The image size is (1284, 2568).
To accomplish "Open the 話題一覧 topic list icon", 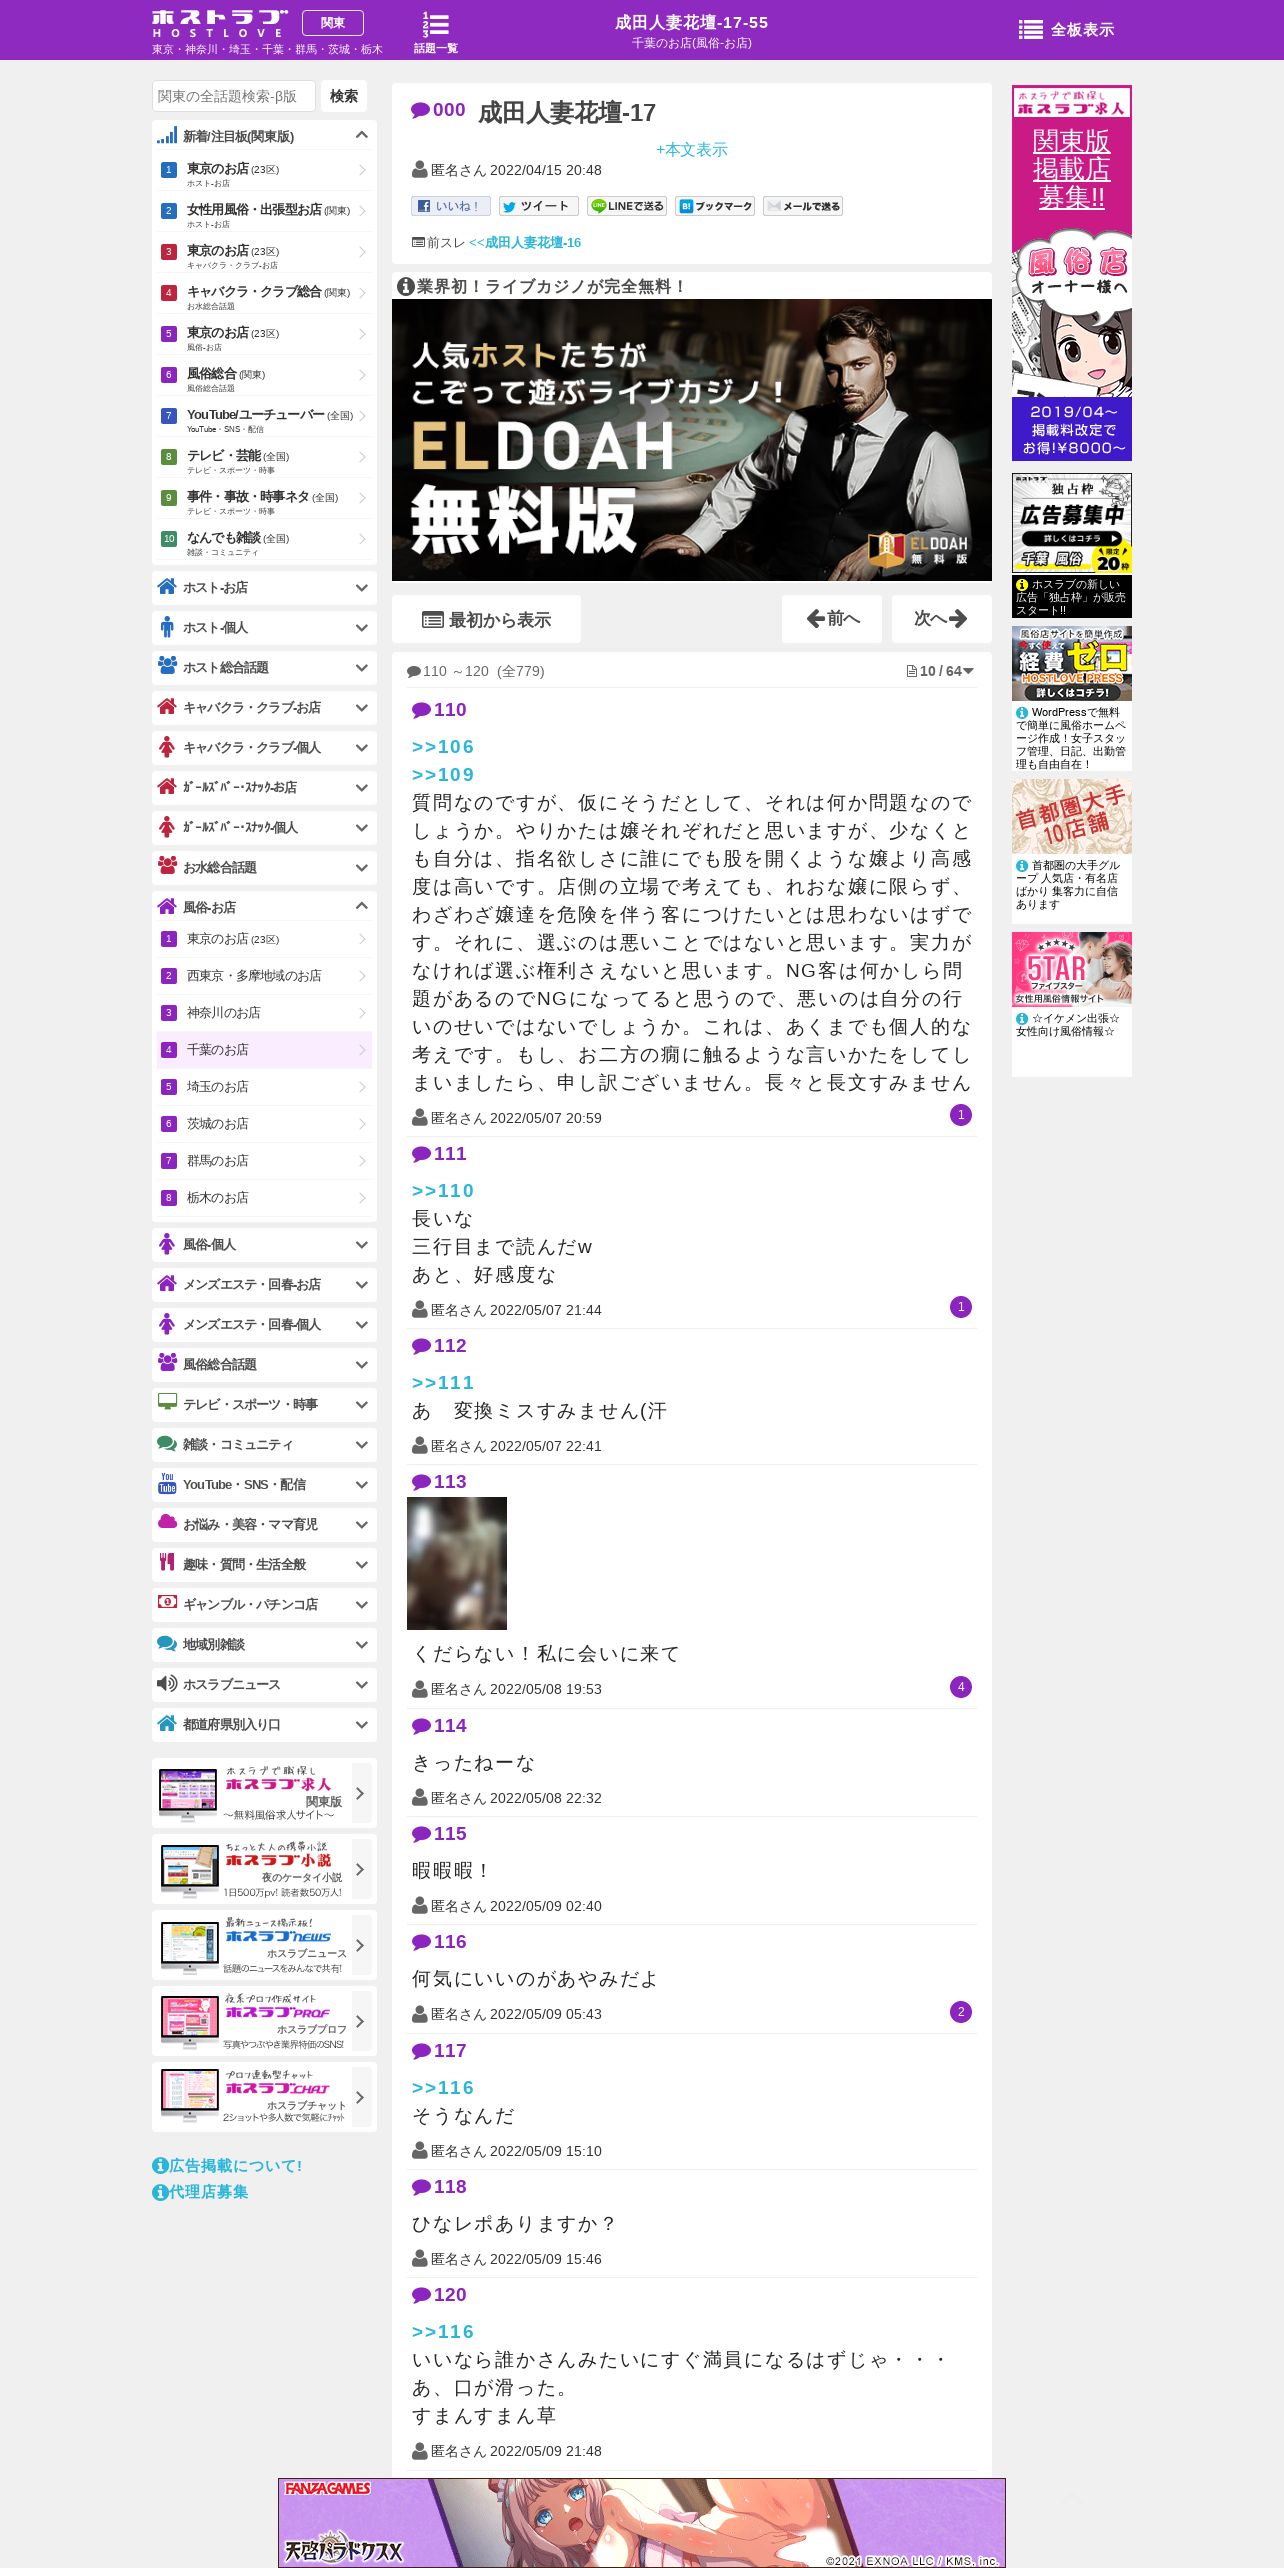I will [436, 32].
